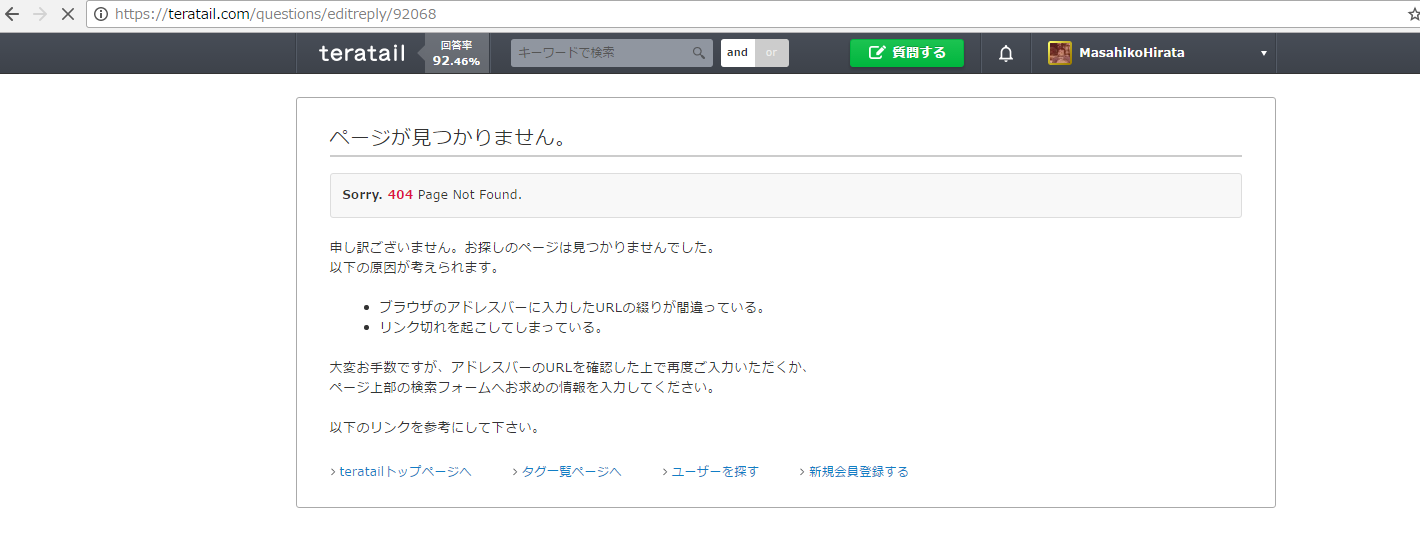Open site info icon in address bar

[x=101, y=14]
